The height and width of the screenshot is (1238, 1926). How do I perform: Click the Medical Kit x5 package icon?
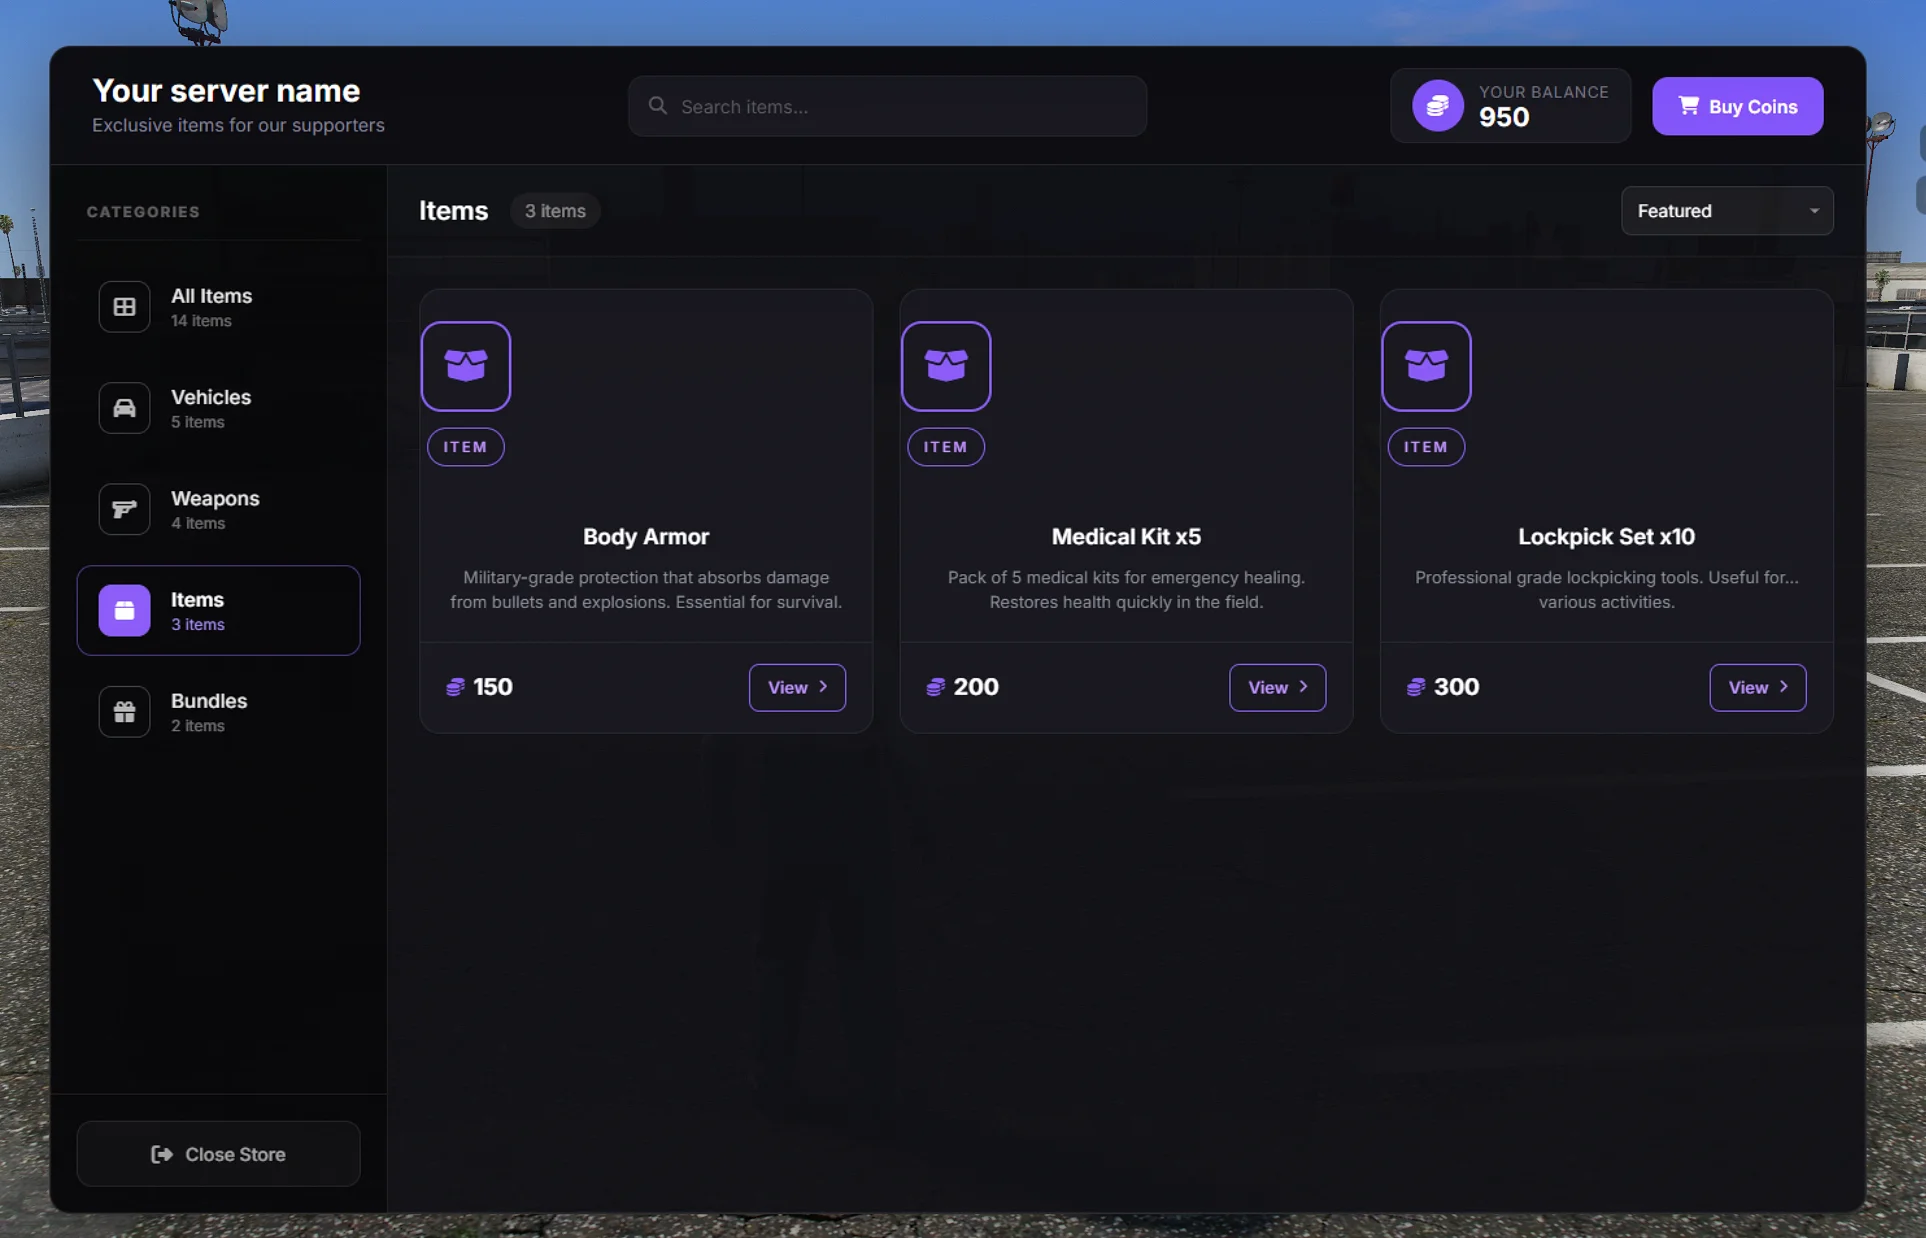click(x=946, y=366)
